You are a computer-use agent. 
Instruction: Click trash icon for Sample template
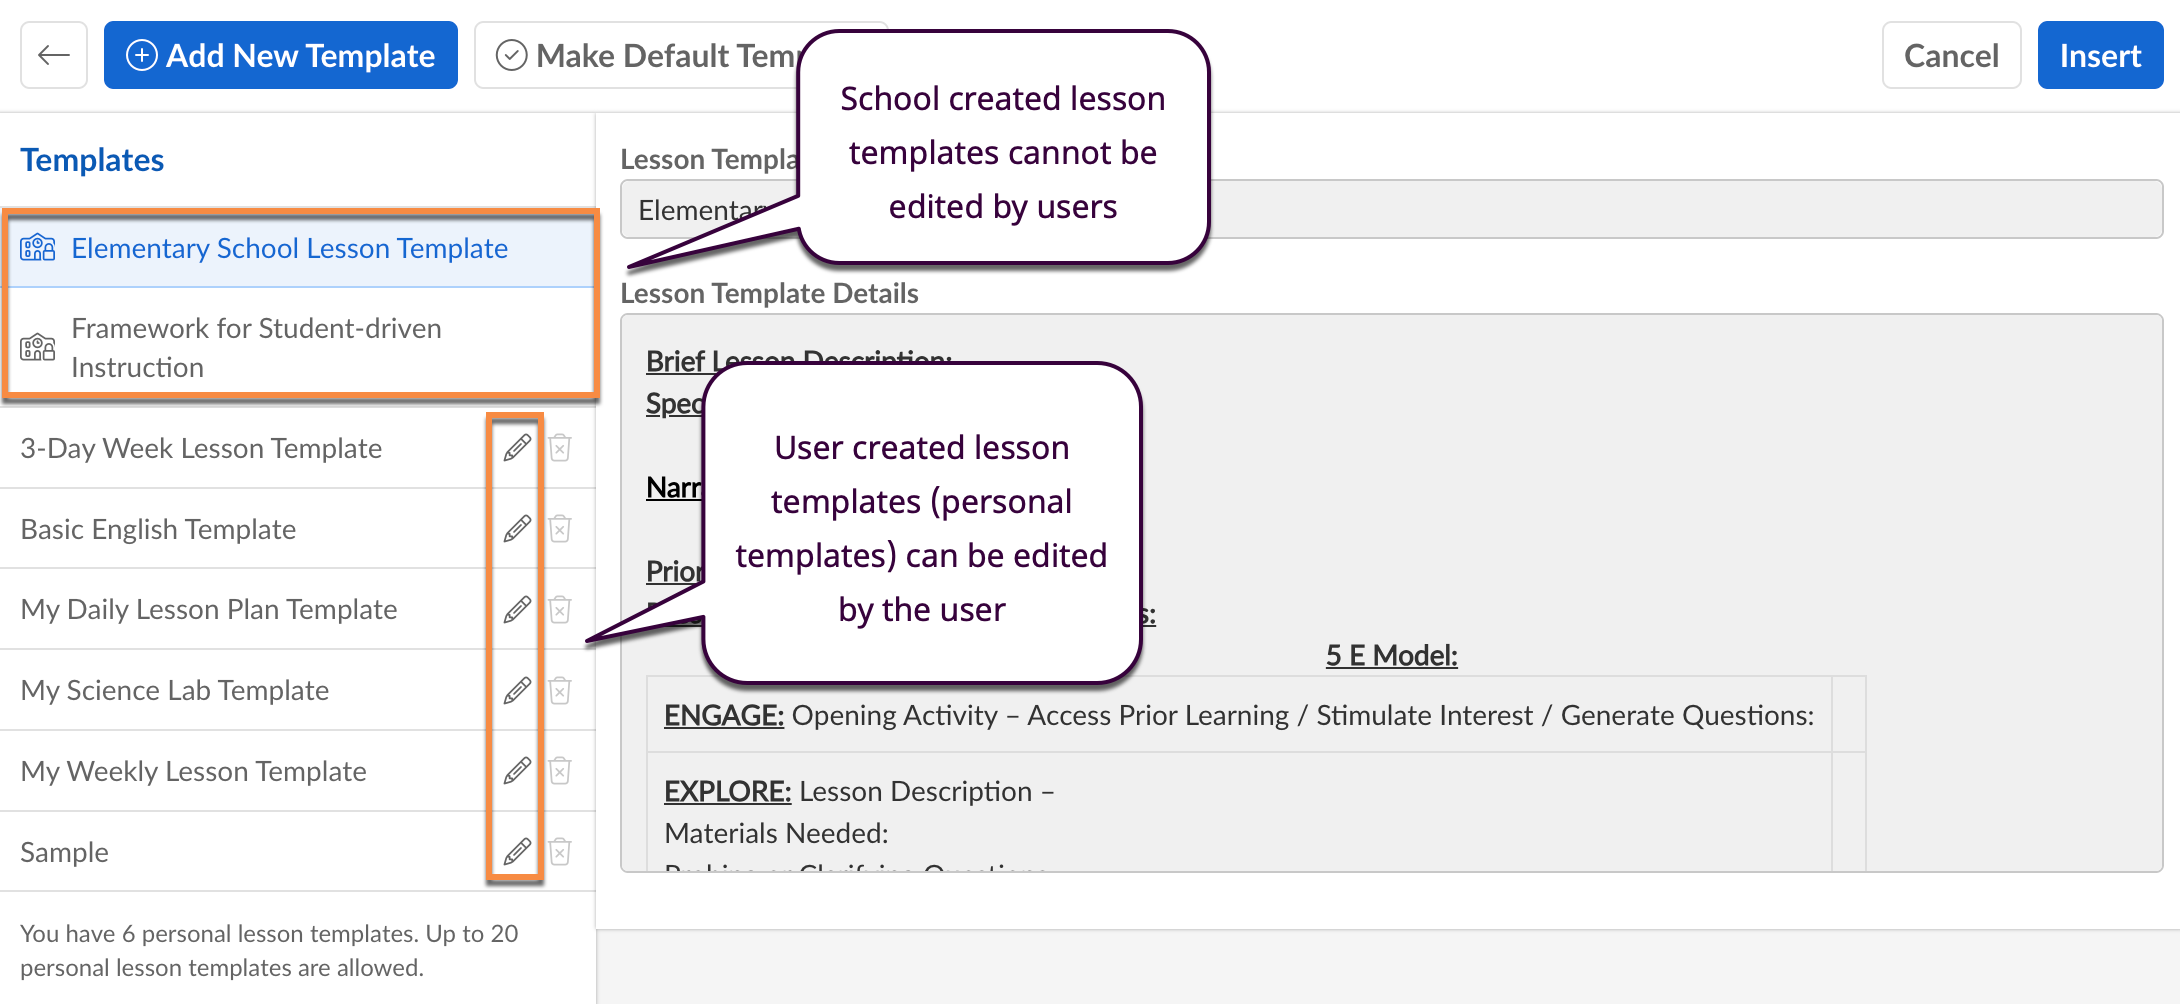tap(560, 852)
